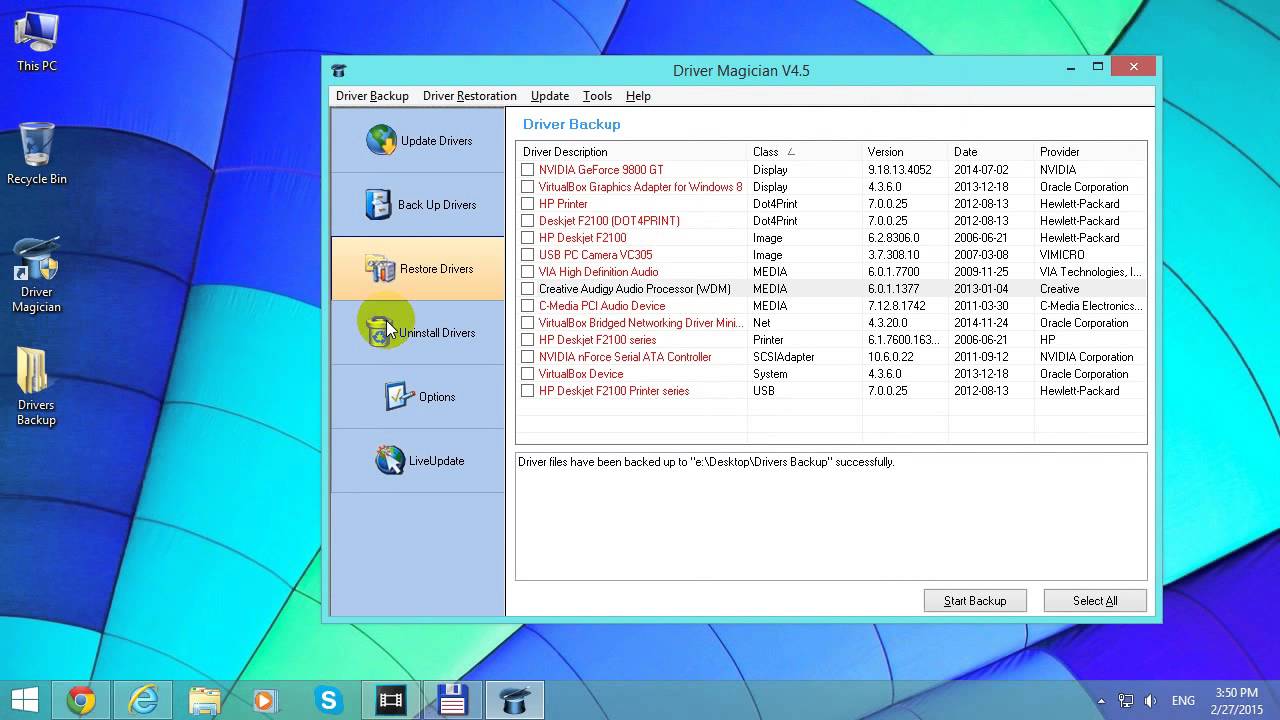Select the Recycle Bin desktop icon
This screenshot has width=1280, height=720.
click(37, 154)
